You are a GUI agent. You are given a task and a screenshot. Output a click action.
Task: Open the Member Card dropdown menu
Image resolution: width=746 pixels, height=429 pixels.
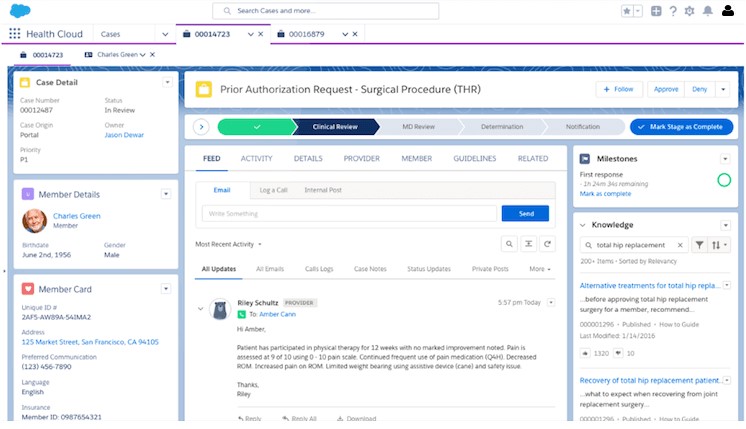click(x=166, y=289)
